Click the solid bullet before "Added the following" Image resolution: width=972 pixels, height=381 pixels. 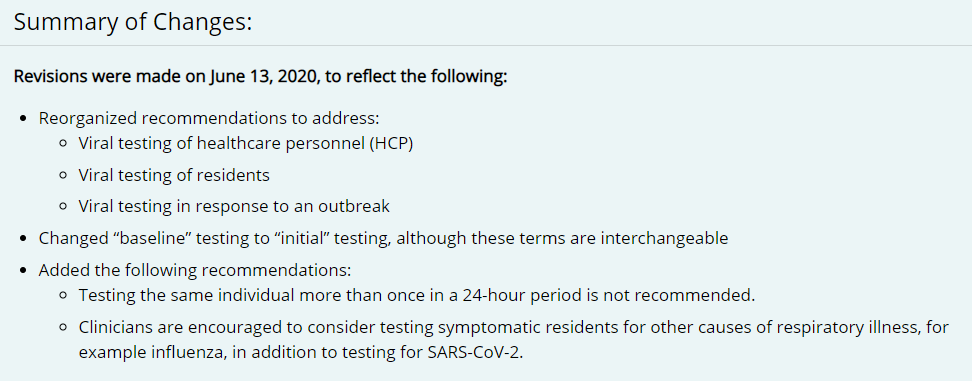pos(24,271)
